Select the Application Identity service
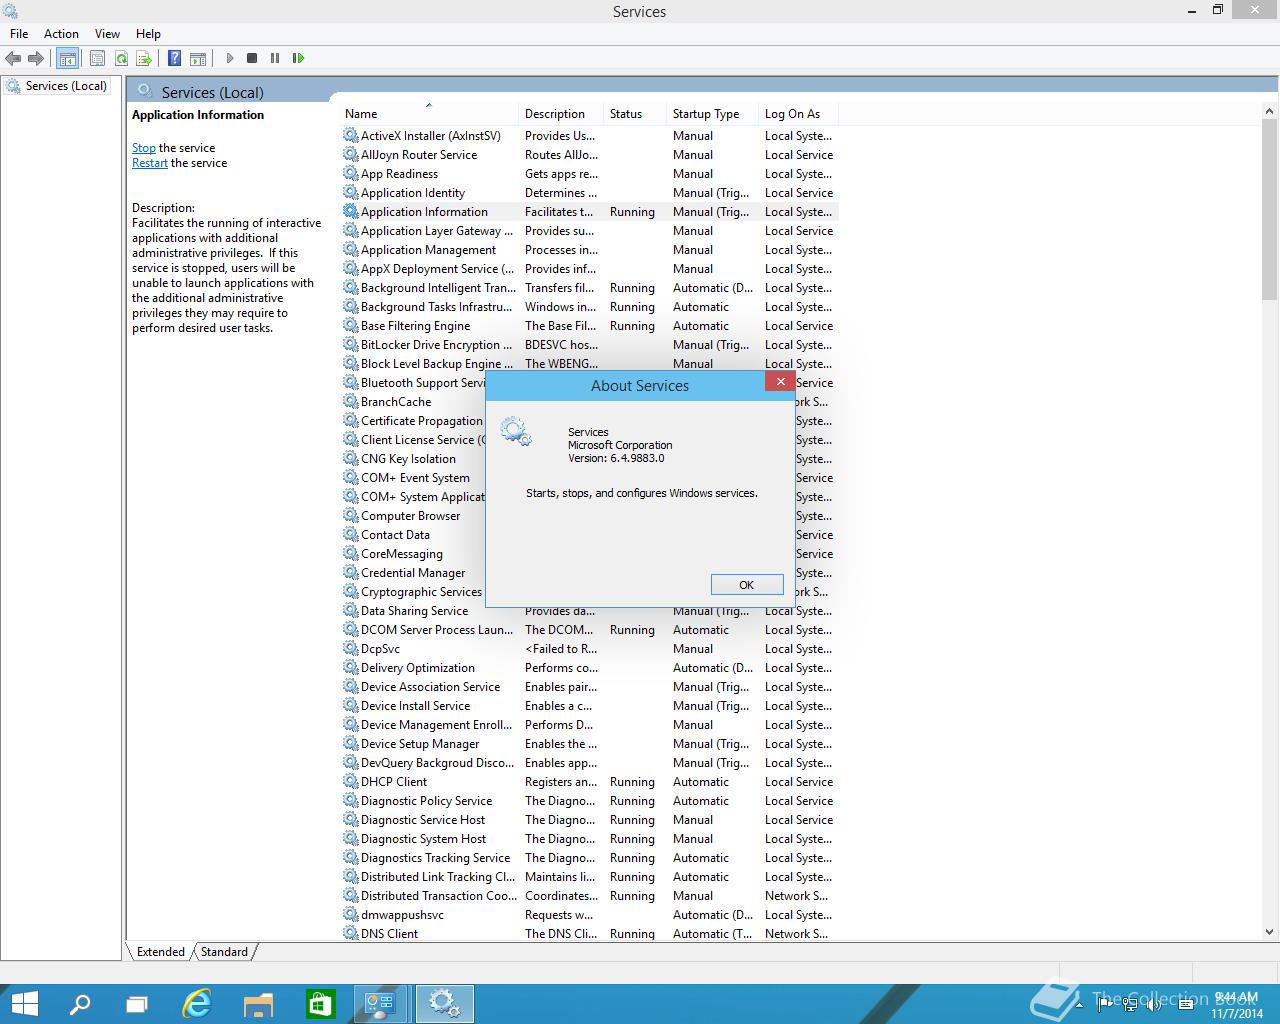This screenshot has width=1280, height=1024. click(x=590, y=193)
